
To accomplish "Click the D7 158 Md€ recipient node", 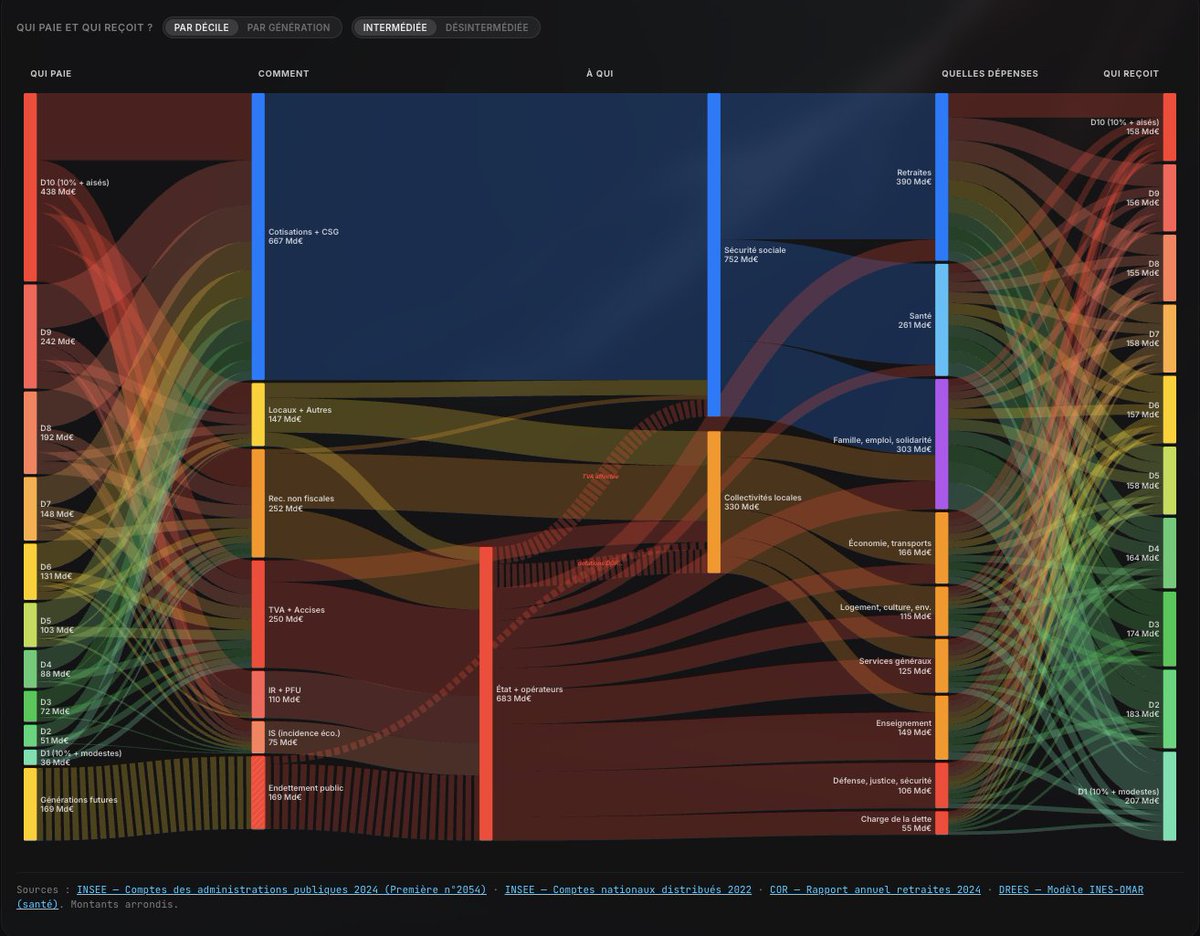I will (1169, 338).
